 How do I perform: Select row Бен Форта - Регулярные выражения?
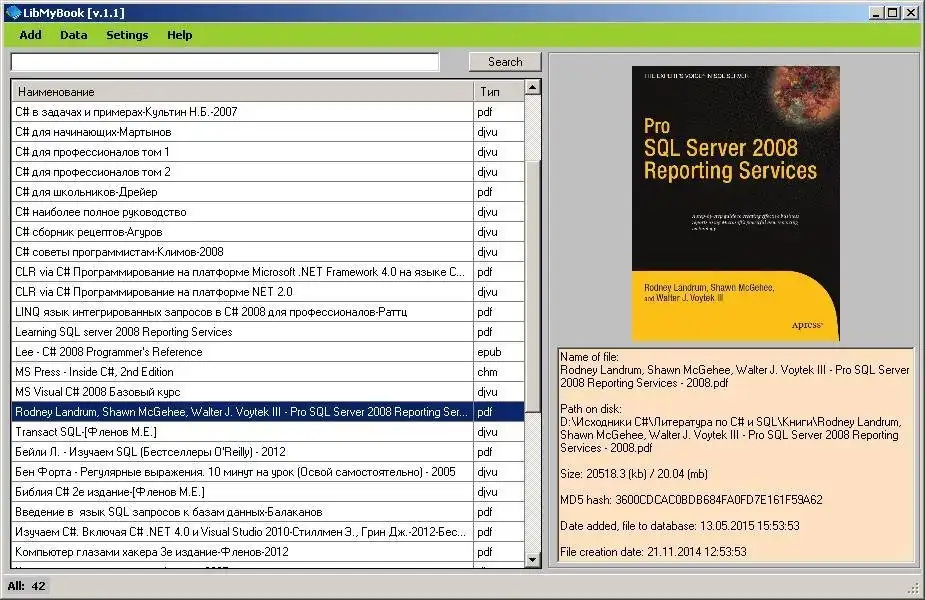point(268,472)
